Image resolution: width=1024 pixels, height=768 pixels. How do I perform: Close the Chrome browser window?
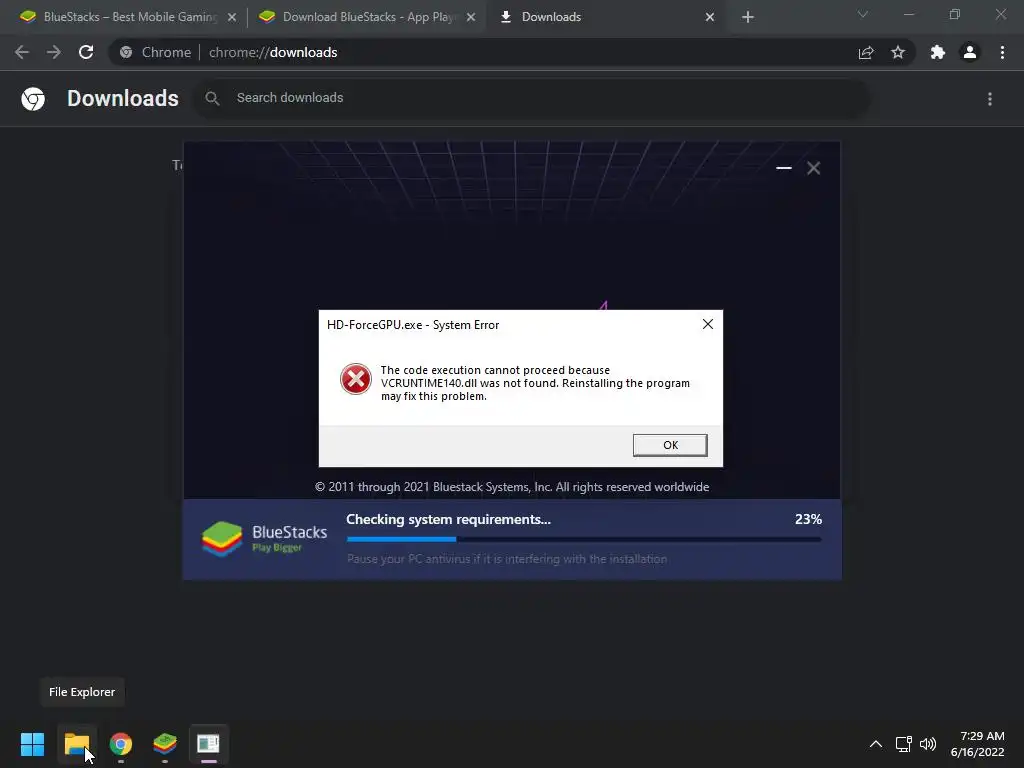[x=1000, y=14]
